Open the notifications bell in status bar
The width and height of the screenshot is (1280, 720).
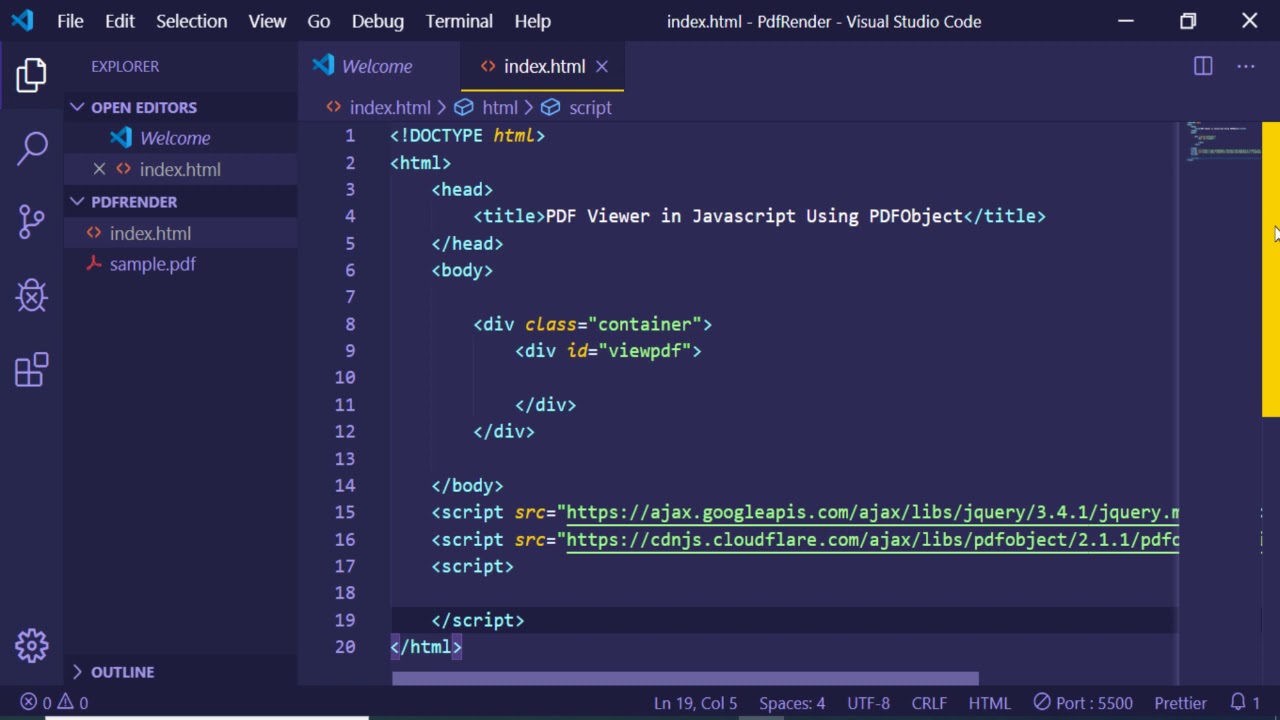pyautogui.click(x=1245, y=703)
